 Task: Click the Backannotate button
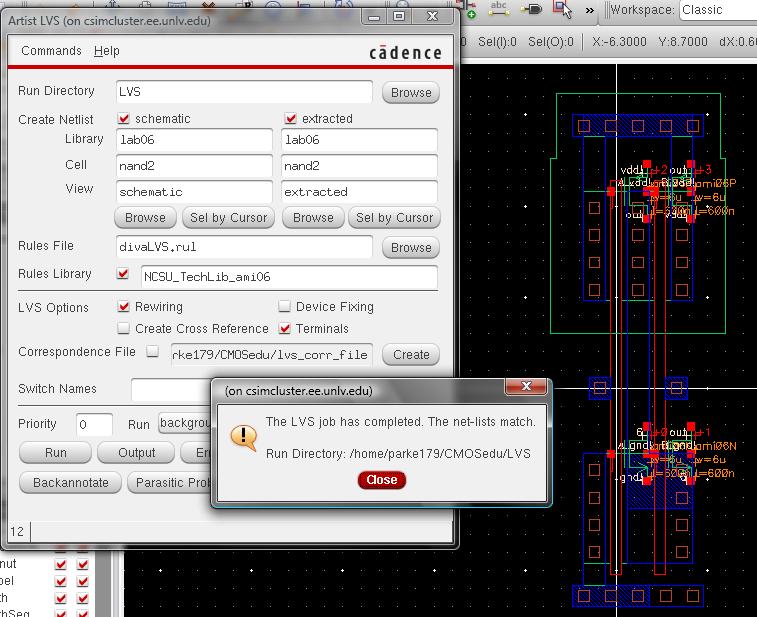pos(68,483)
